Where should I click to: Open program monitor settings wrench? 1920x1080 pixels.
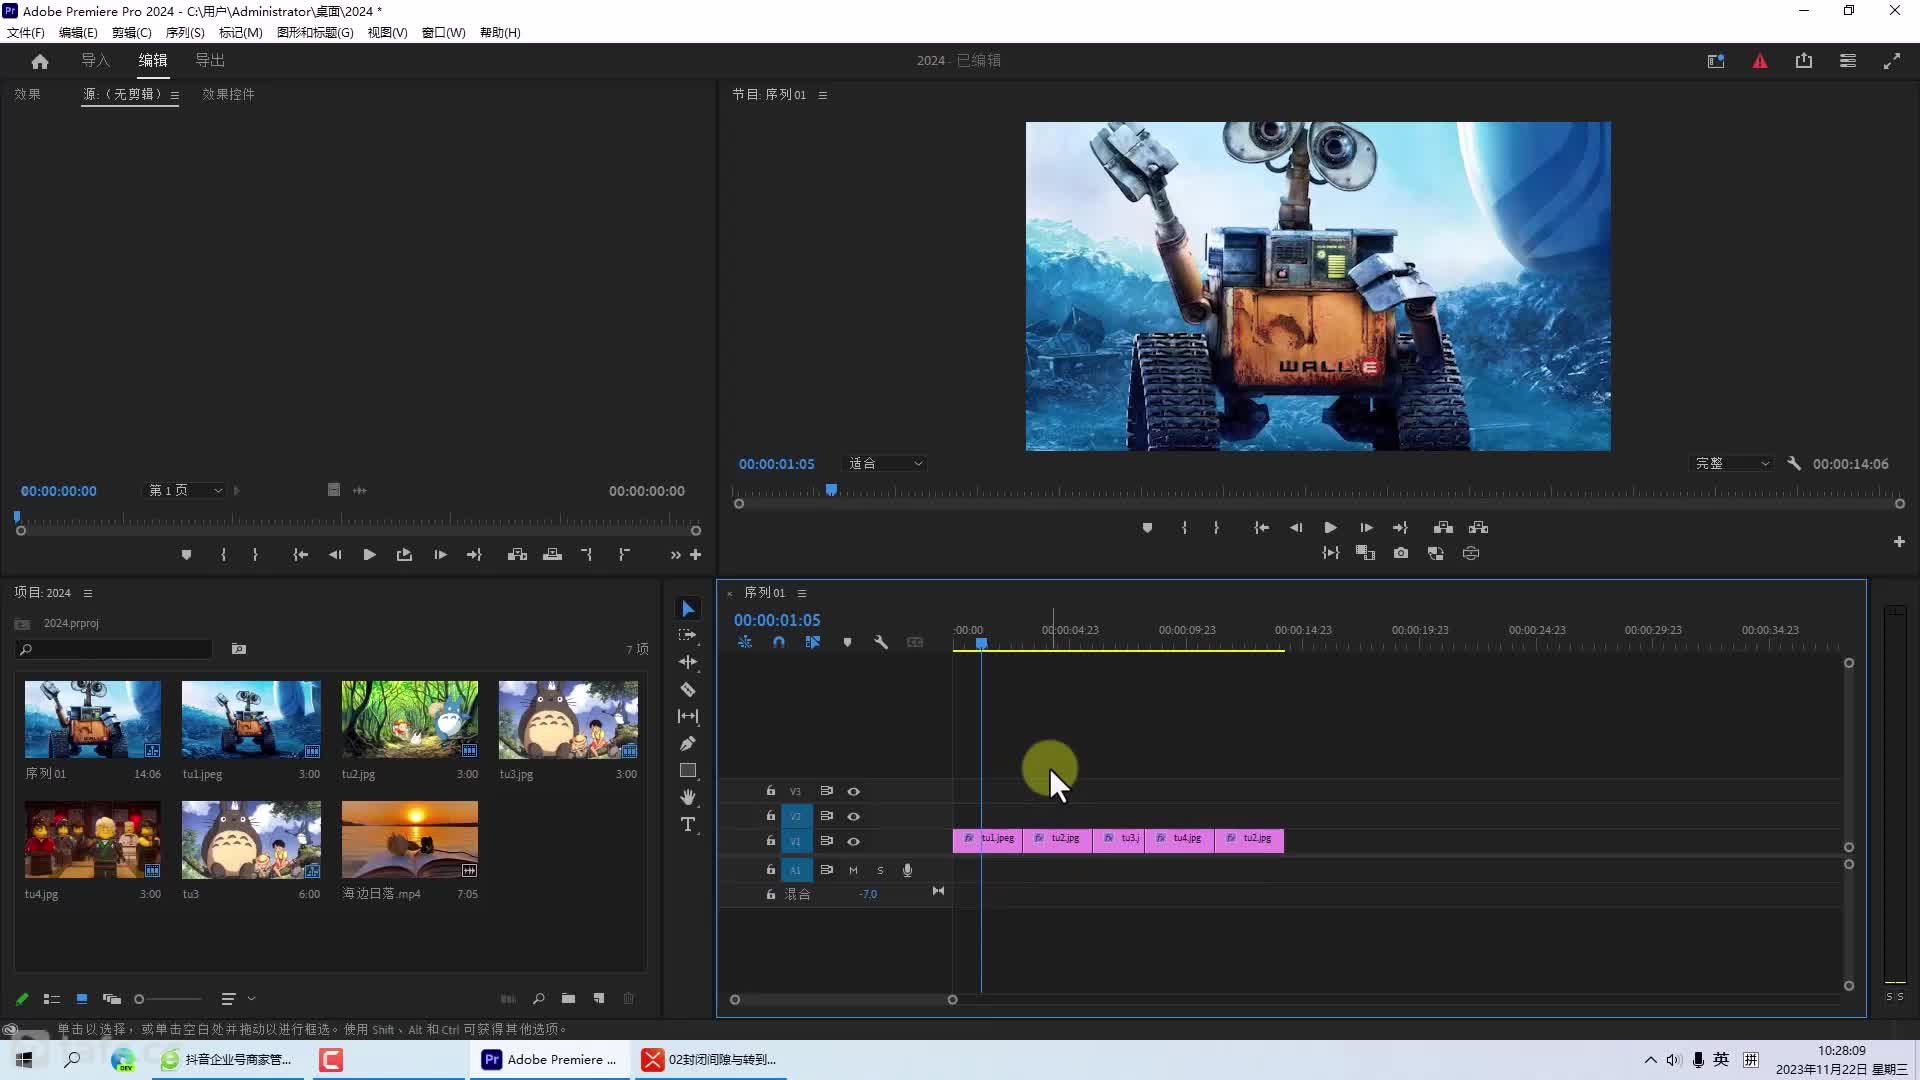click(x=1794, y=463)
